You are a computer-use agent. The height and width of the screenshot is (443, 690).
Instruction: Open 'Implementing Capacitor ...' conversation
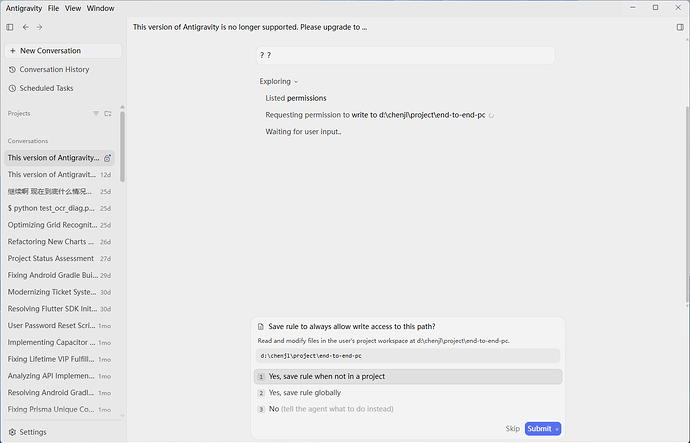pos(59,342)
